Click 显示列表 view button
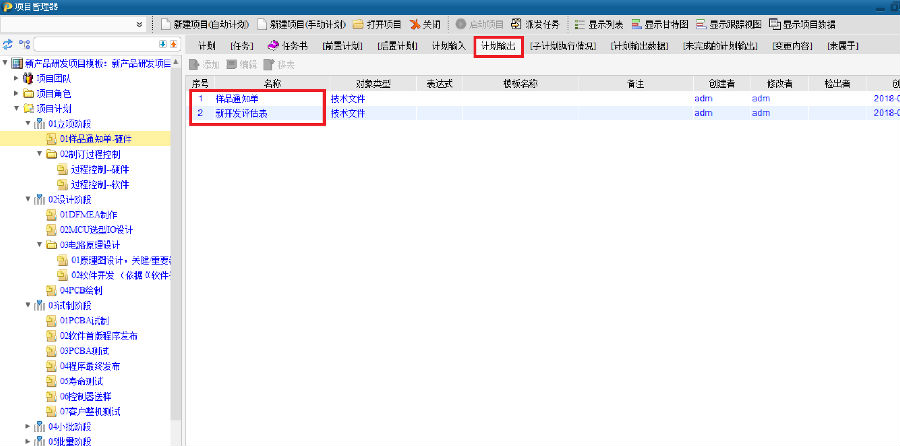 599,25
